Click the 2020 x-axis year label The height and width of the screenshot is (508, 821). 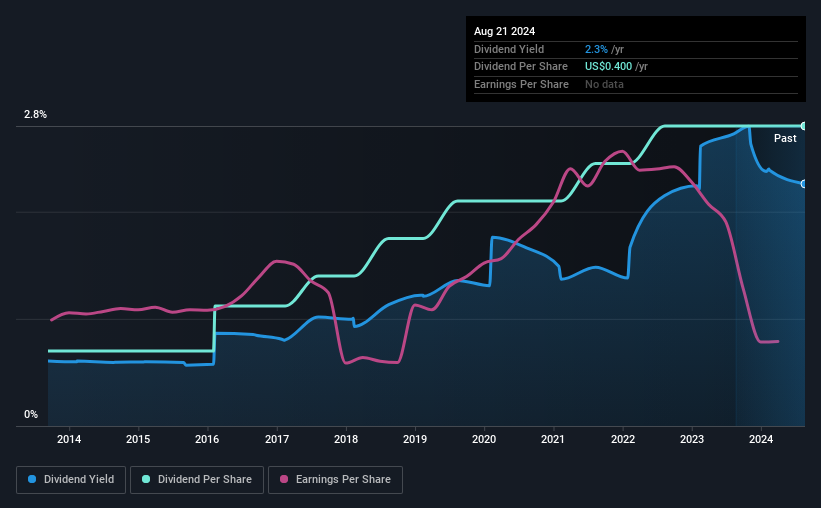point(484,439)
